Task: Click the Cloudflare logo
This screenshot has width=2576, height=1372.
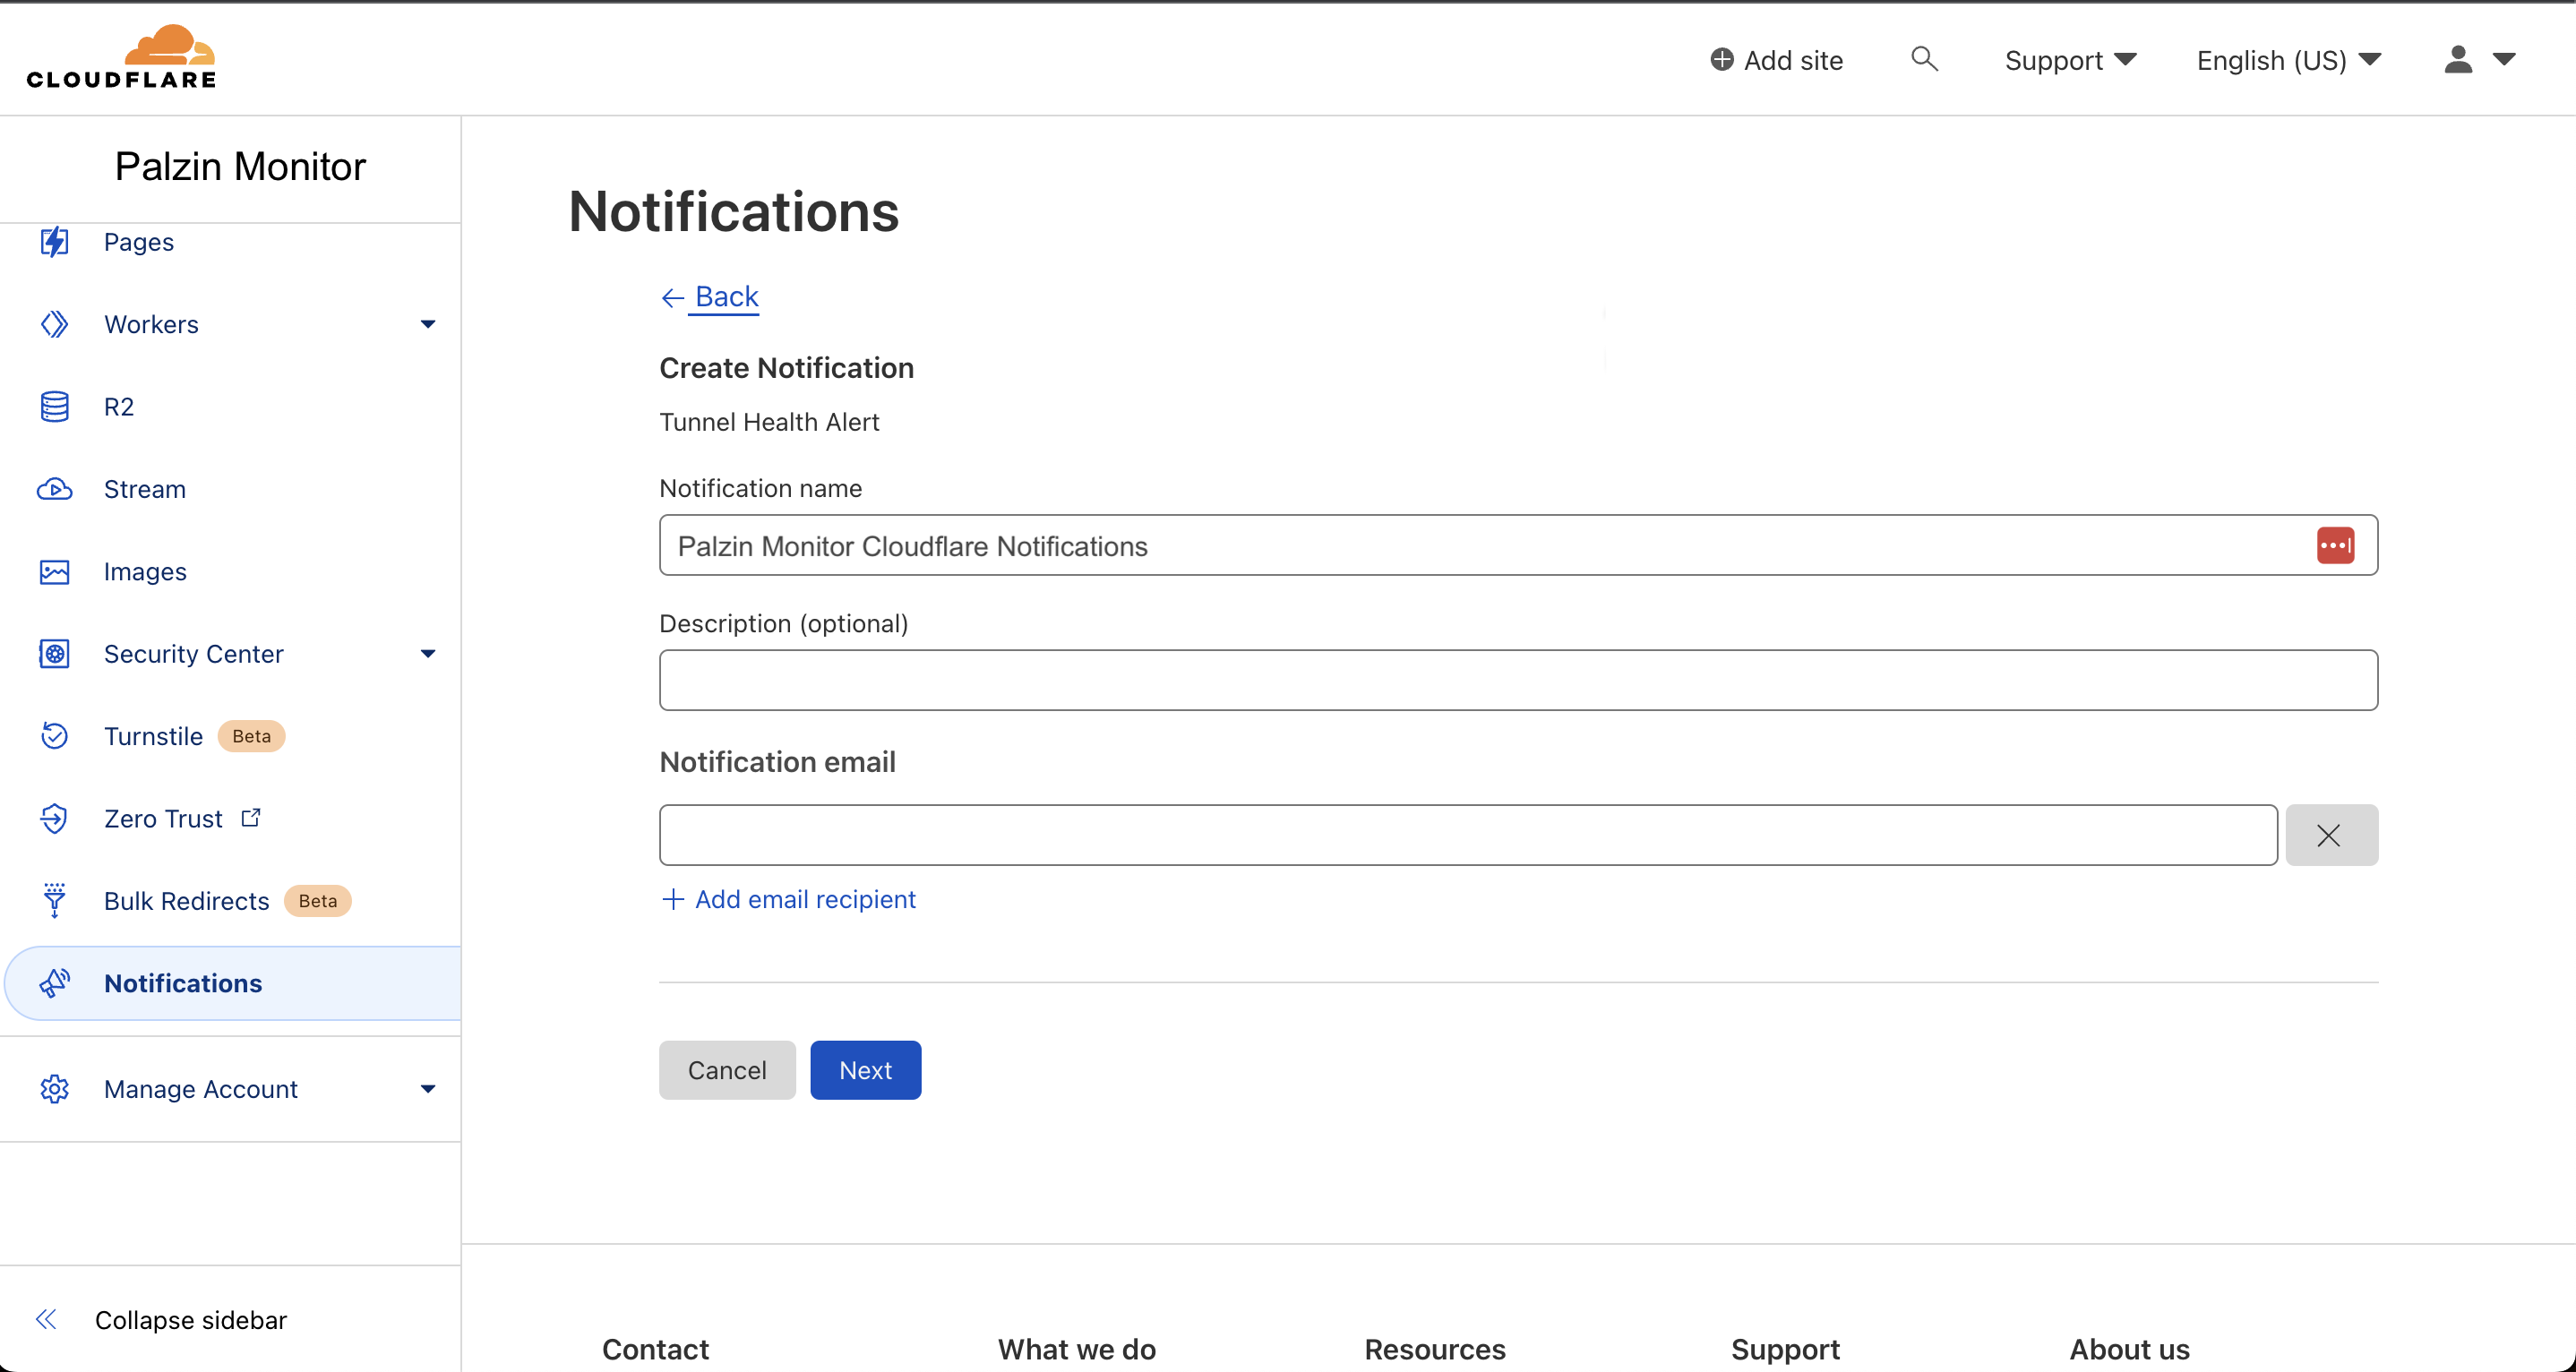Action: tap(121, 57)
